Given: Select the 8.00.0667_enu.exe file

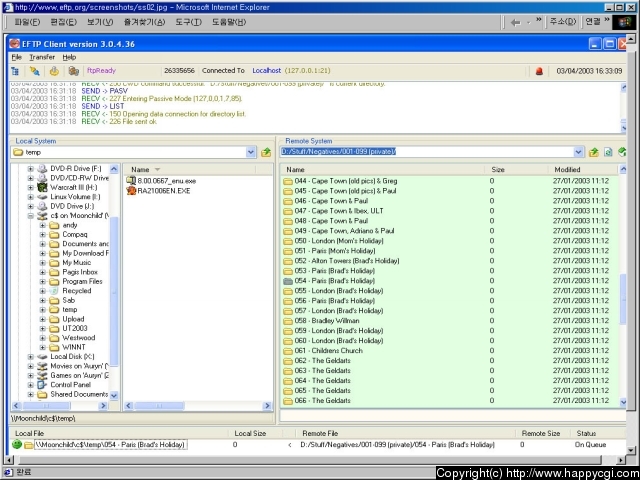Looking at the screenshot, I should click(162, 180).
